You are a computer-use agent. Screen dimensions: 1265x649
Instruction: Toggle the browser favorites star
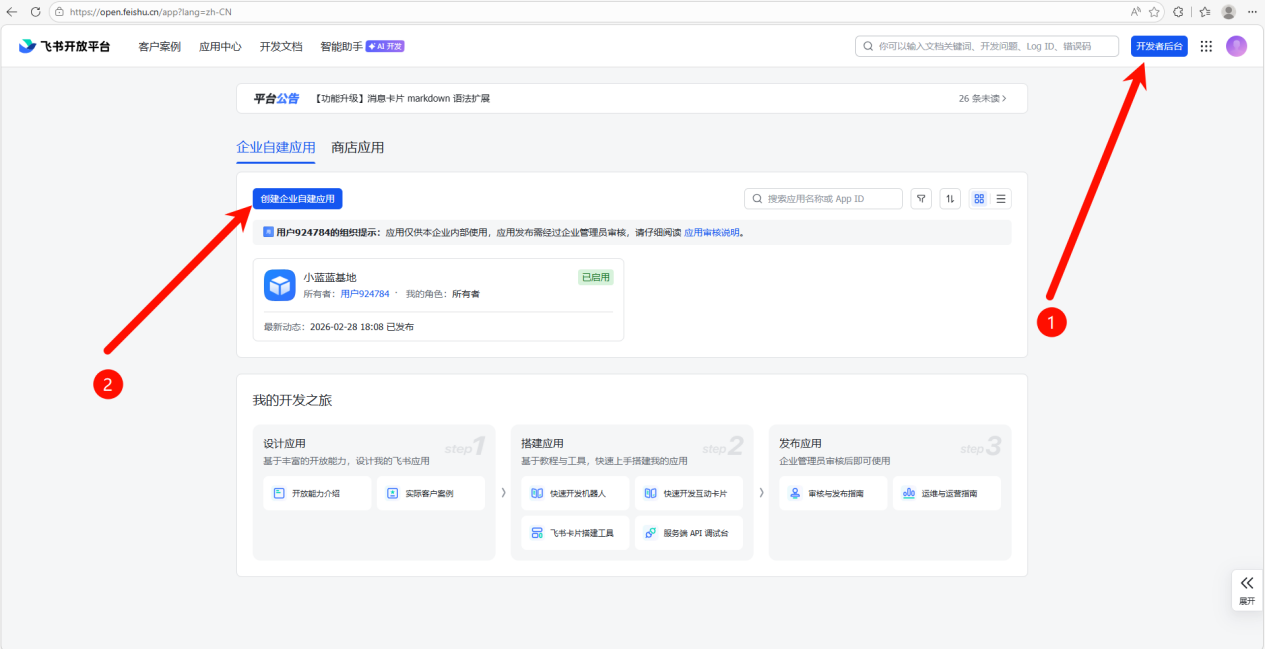[x=1155, y=12]
